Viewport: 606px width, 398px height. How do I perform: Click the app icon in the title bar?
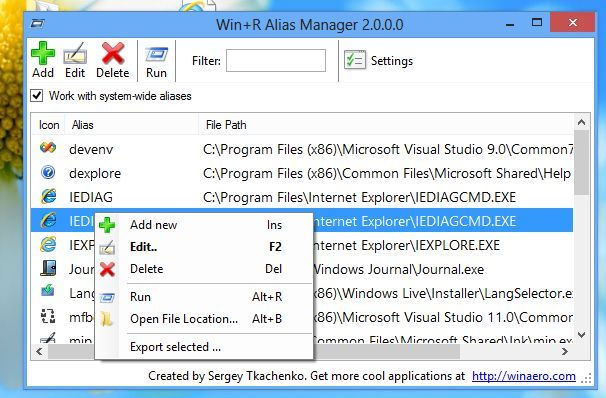pyautogui.click(x=37, y=24)
